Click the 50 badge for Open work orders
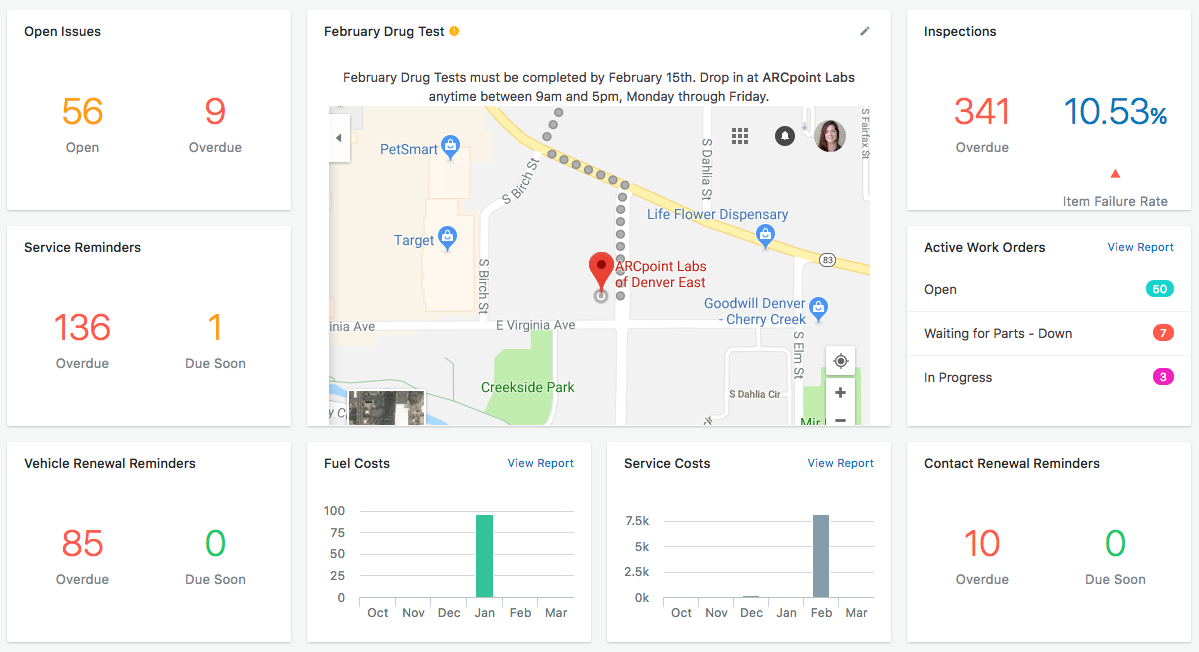 (1159, 289)
